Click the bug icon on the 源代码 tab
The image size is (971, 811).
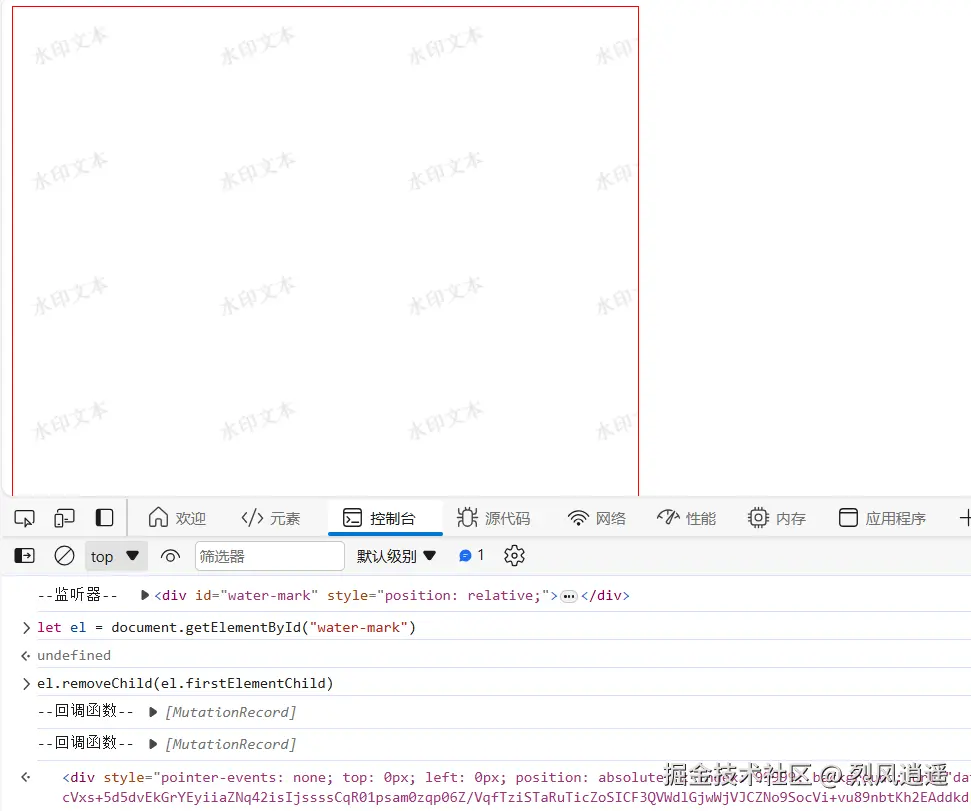pos(468,517)
